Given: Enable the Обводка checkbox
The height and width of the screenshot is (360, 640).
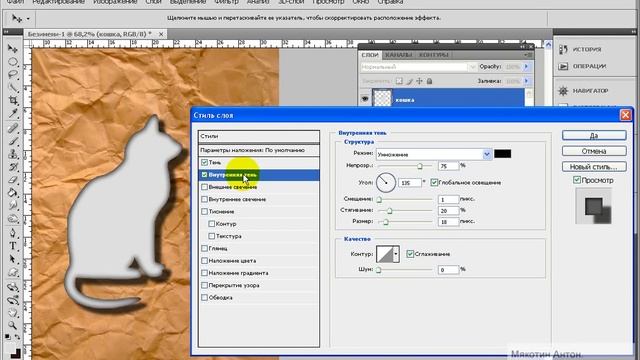Looking at the screenshot, I should pyautogui.click(x=204, y=298).
